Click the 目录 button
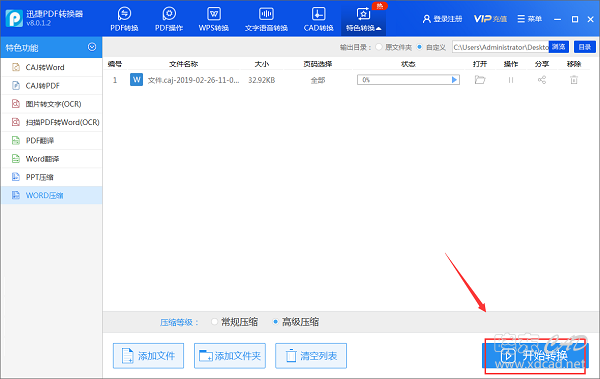Viewport: 600px width, 379px height. click(x=585, y=47)
